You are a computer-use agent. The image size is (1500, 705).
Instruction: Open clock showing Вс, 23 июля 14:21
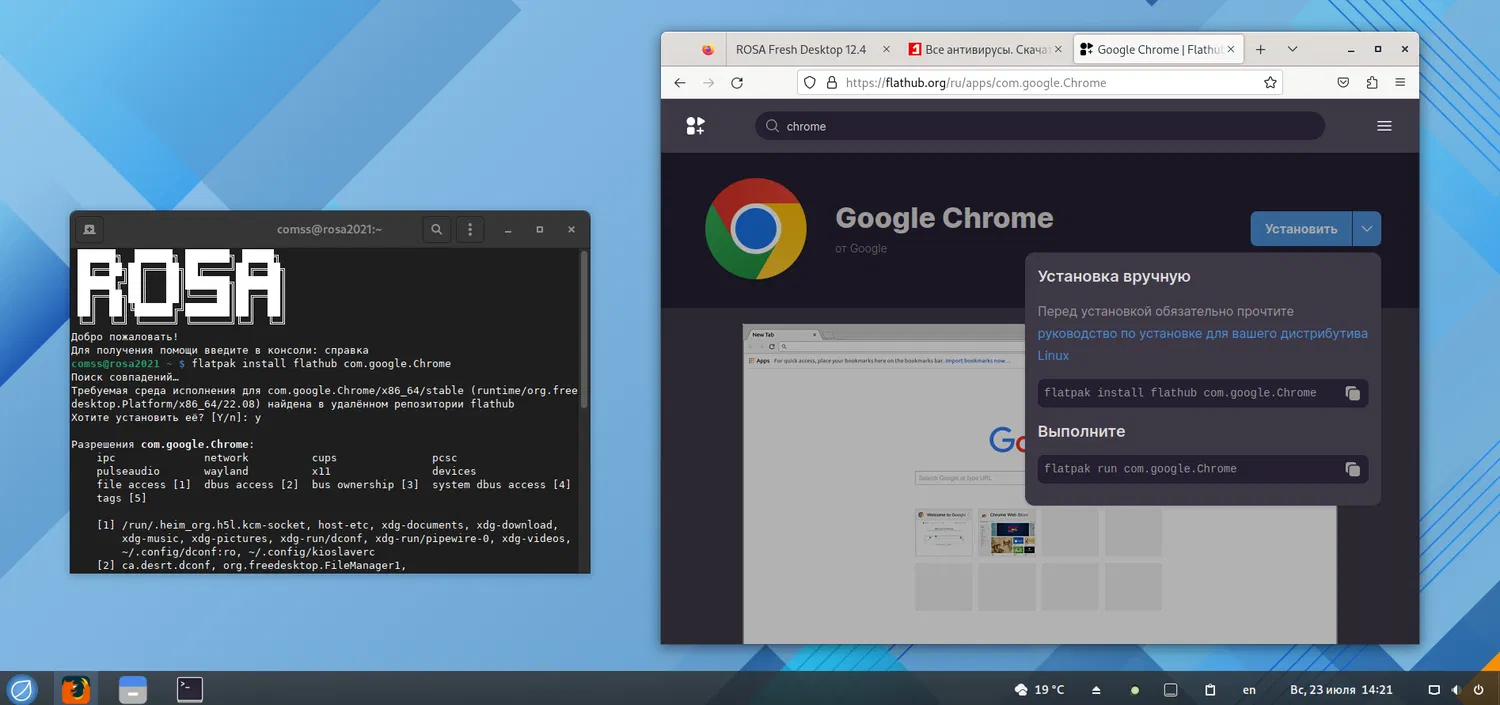click(1341, 690)
